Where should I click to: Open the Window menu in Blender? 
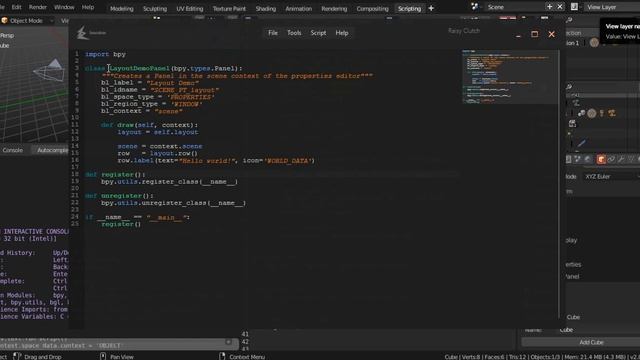coord(64,7)
